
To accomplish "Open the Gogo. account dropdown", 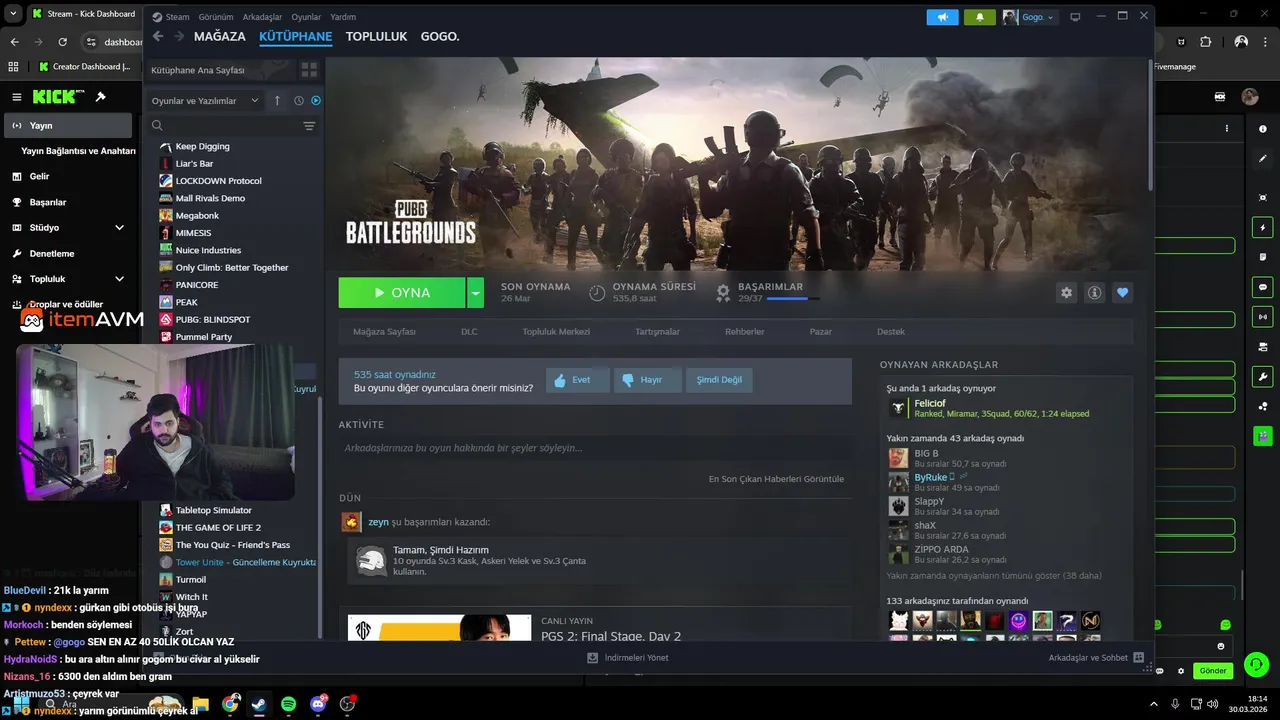I will (x=1030, y=17).
